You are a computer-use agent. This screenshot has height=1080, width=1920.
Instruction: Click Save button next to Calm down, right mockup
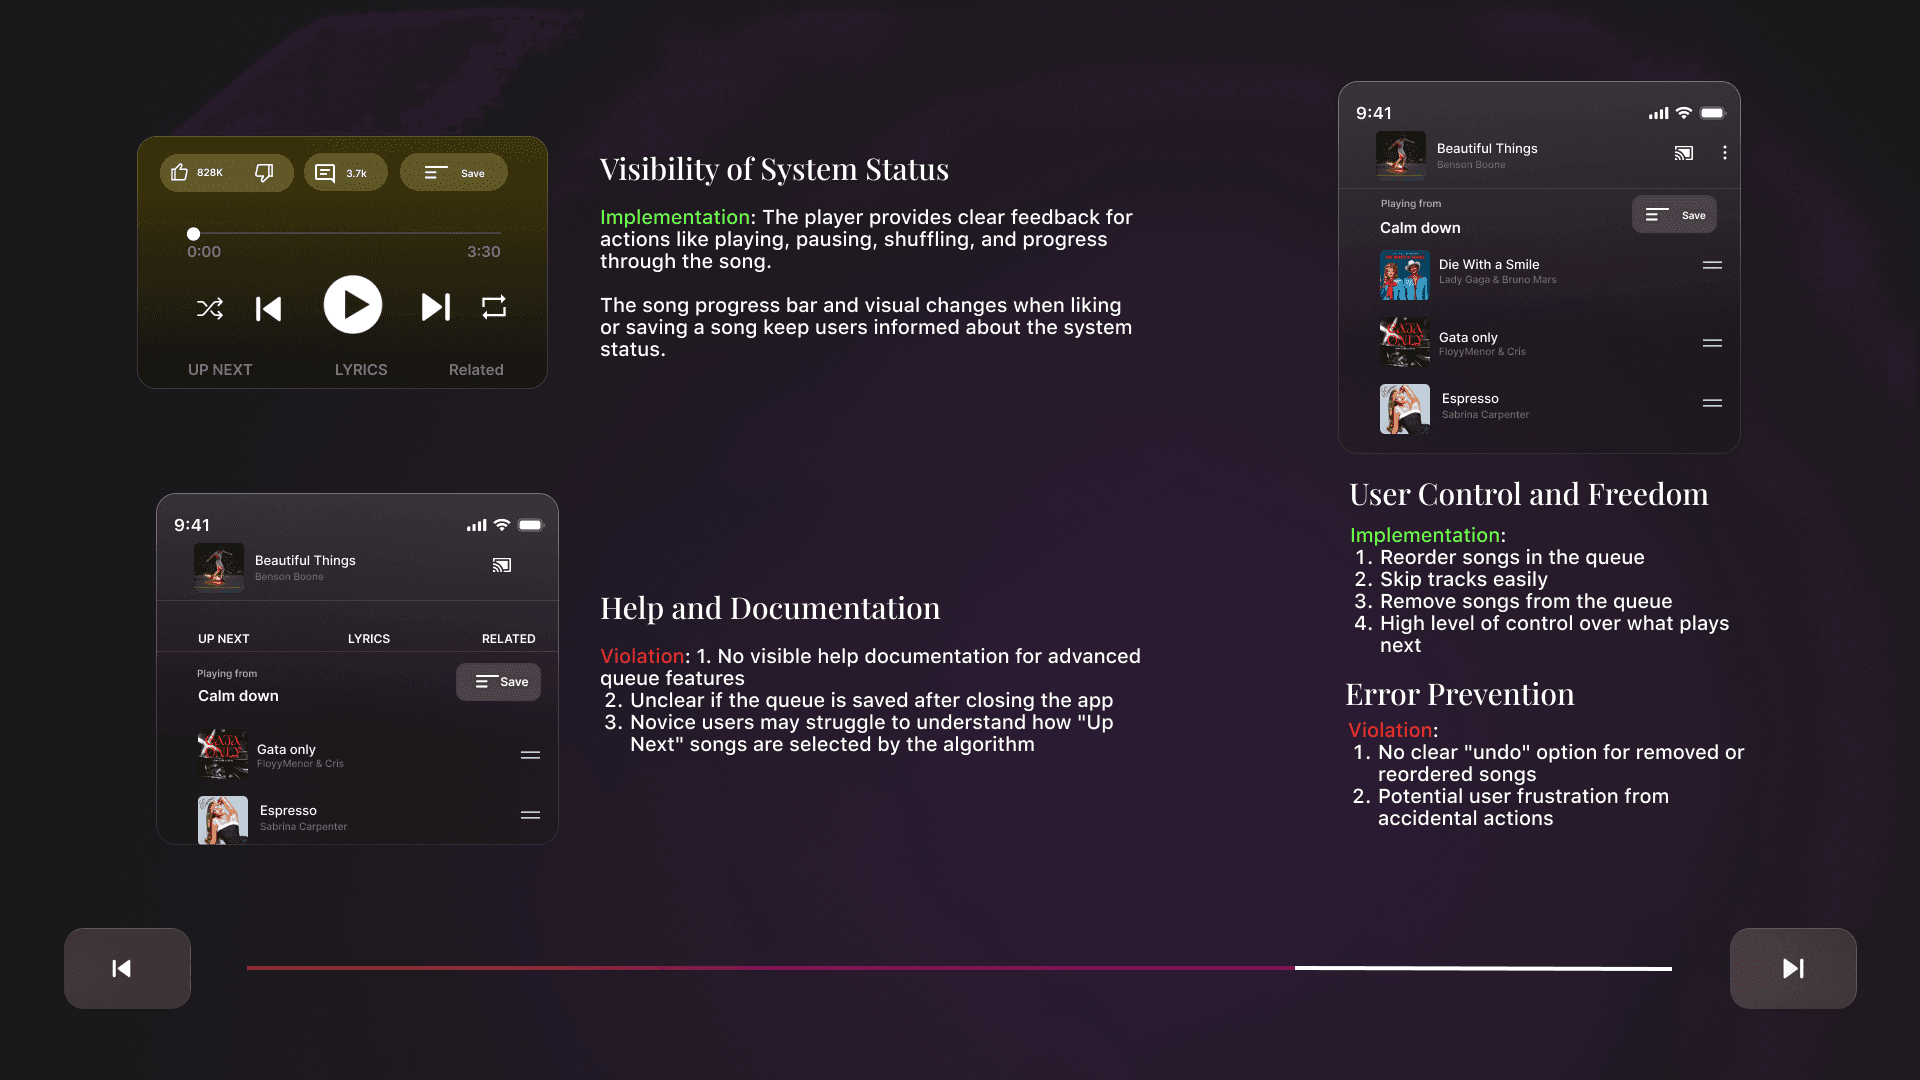[1674, 215]
